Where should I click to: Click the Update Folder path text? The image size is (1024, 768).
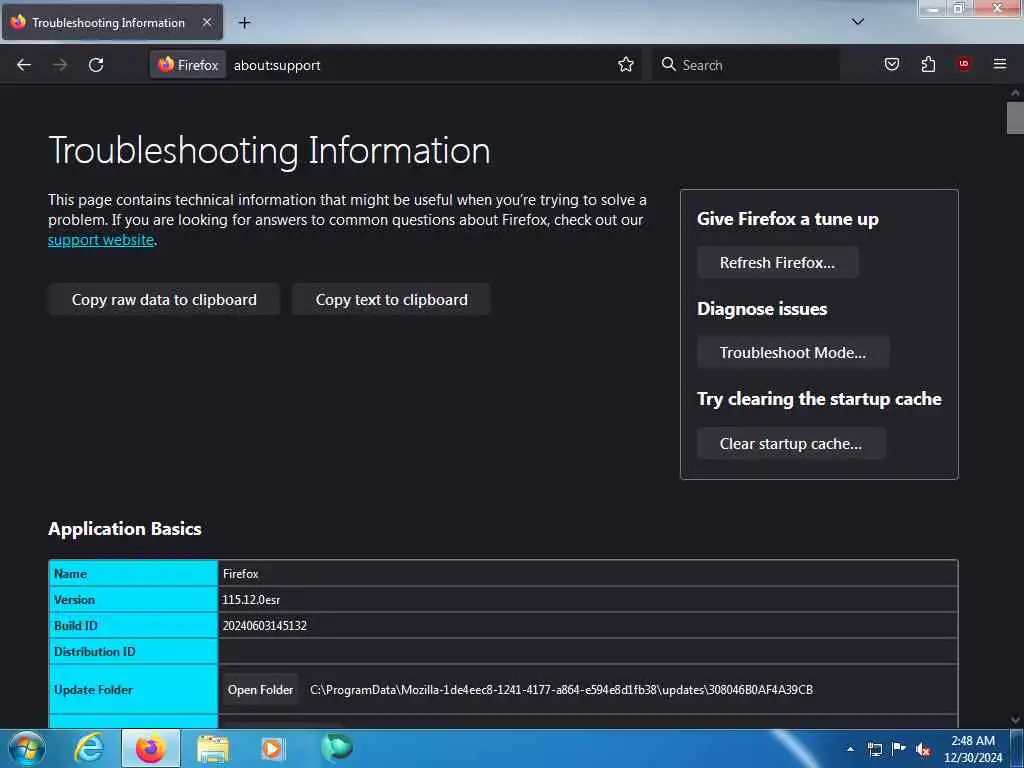(561, 690)
